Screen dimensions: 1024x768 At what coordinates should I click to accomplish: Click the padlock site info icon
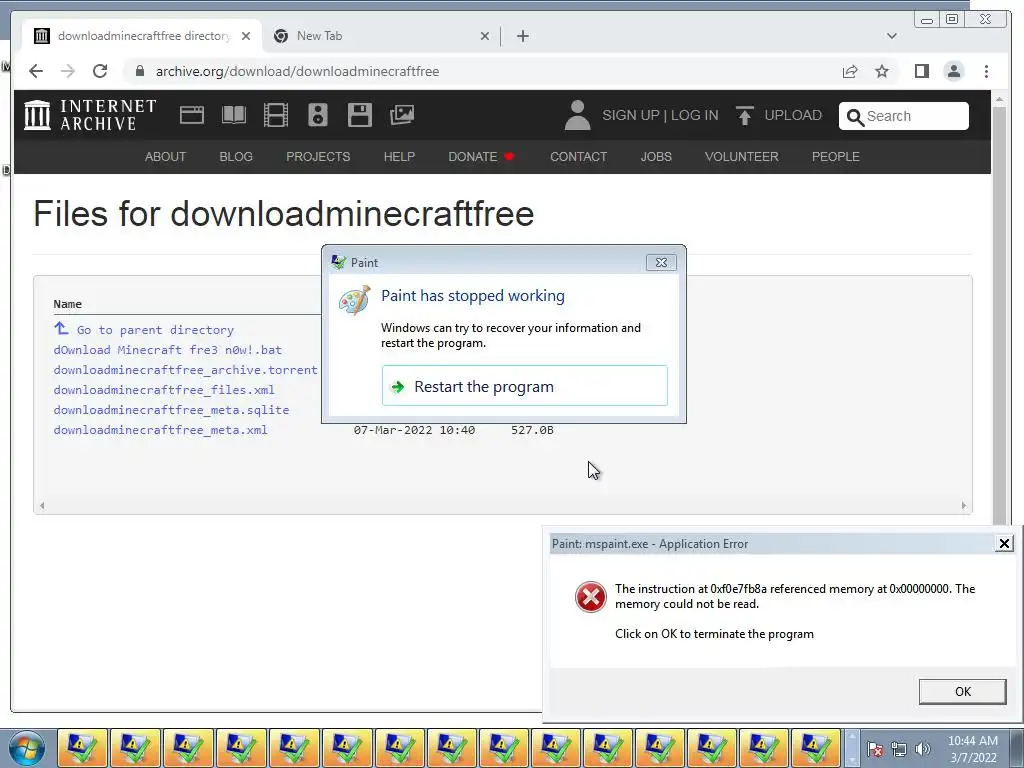click(139, 71)
